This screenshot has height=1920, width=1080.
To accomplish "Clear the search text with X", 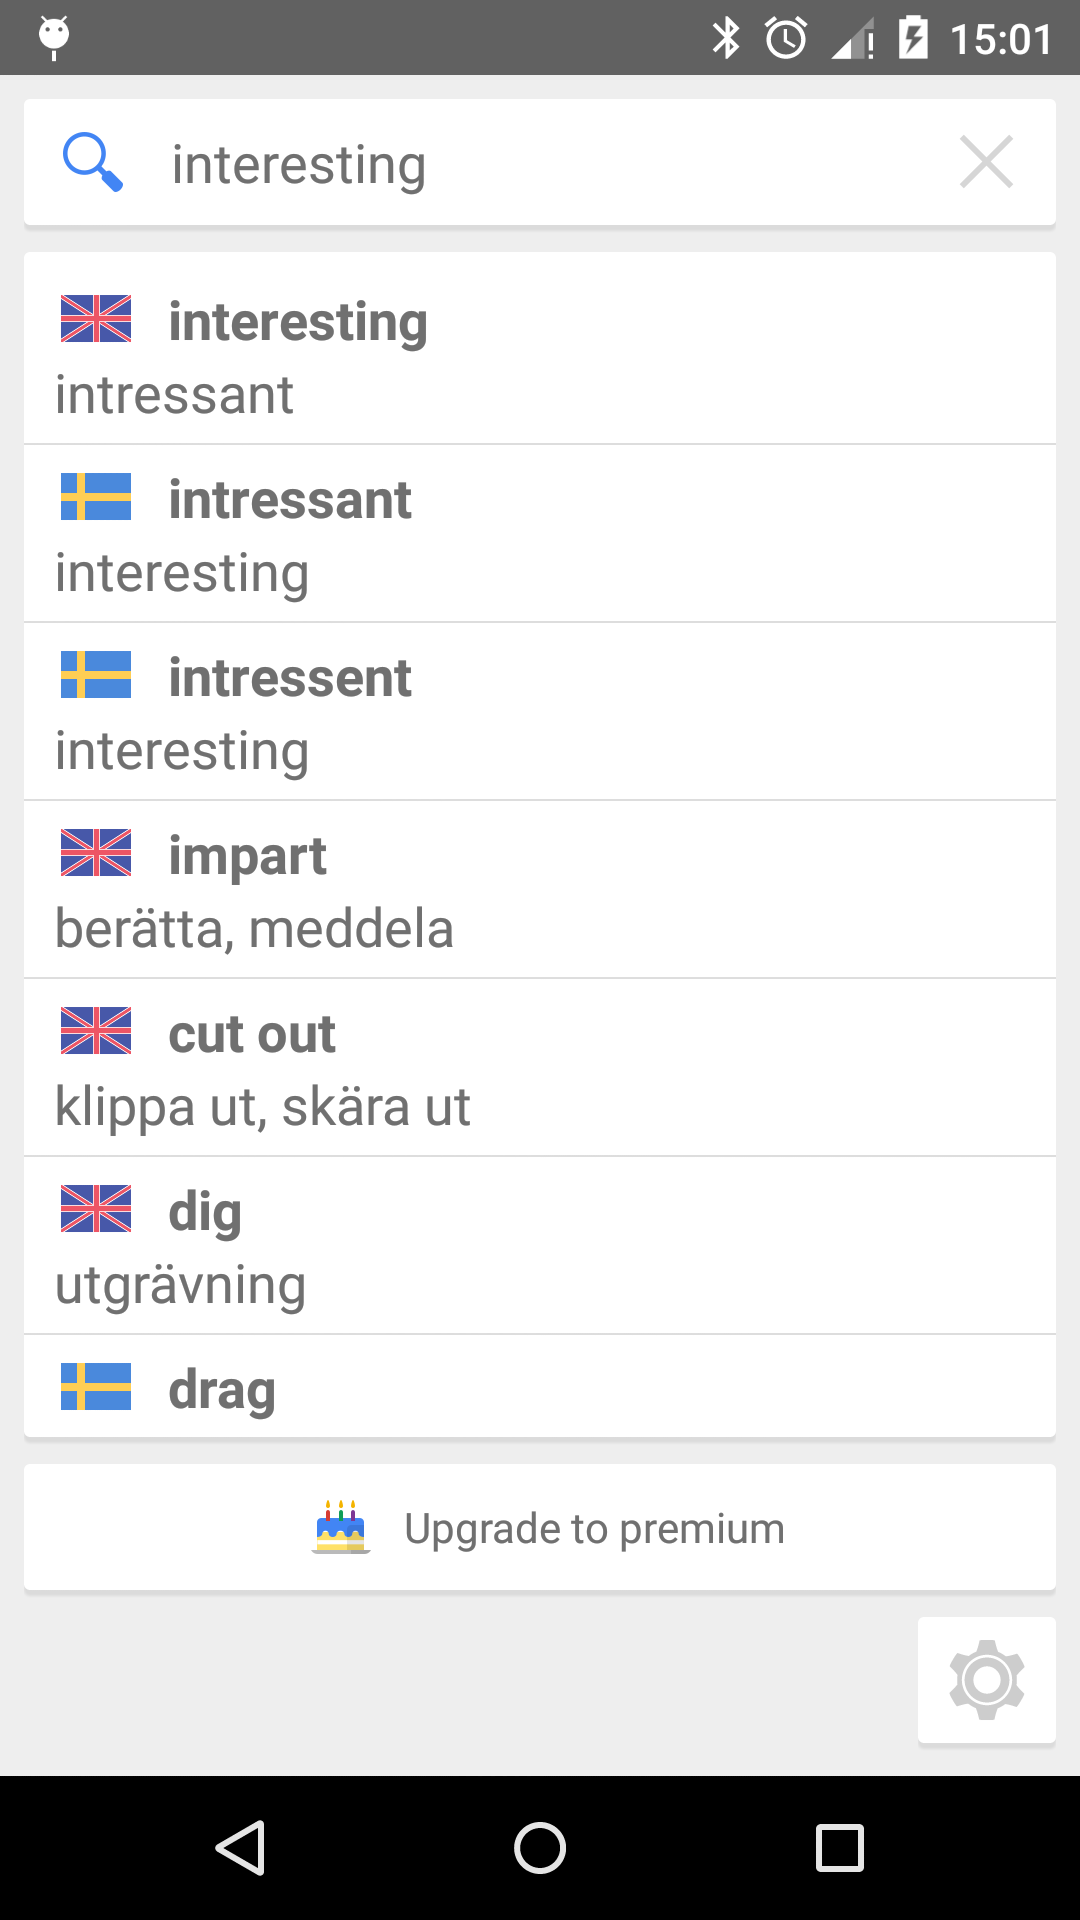I will point(986,162).
